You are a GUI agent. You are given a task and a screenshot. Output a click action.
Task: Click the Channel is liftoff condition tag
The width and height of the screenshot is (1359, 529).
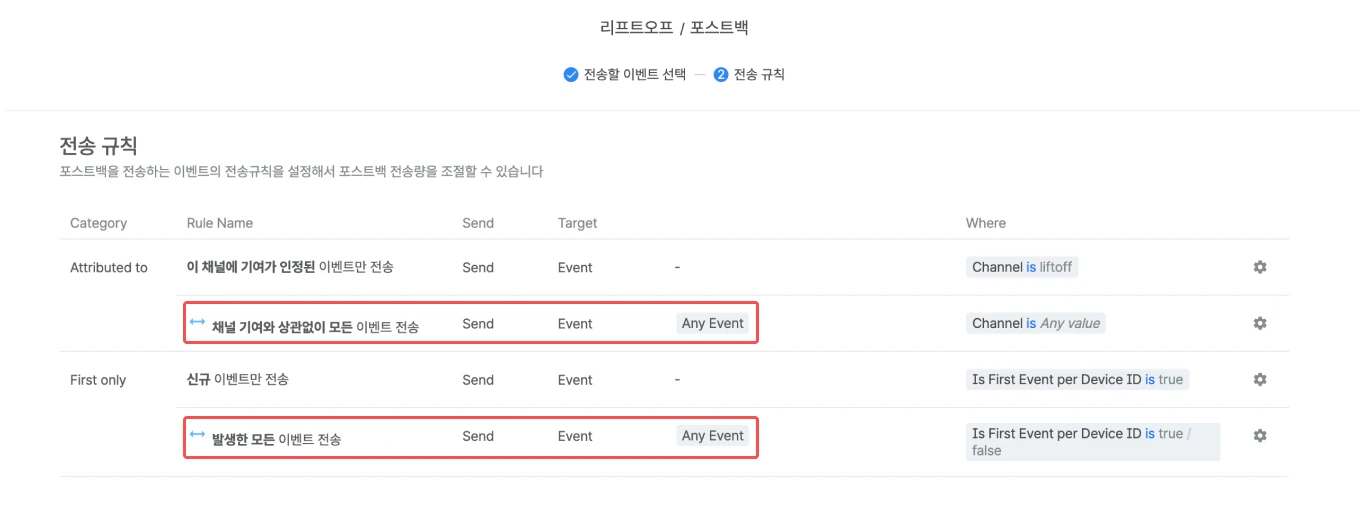coord(1023,267)
